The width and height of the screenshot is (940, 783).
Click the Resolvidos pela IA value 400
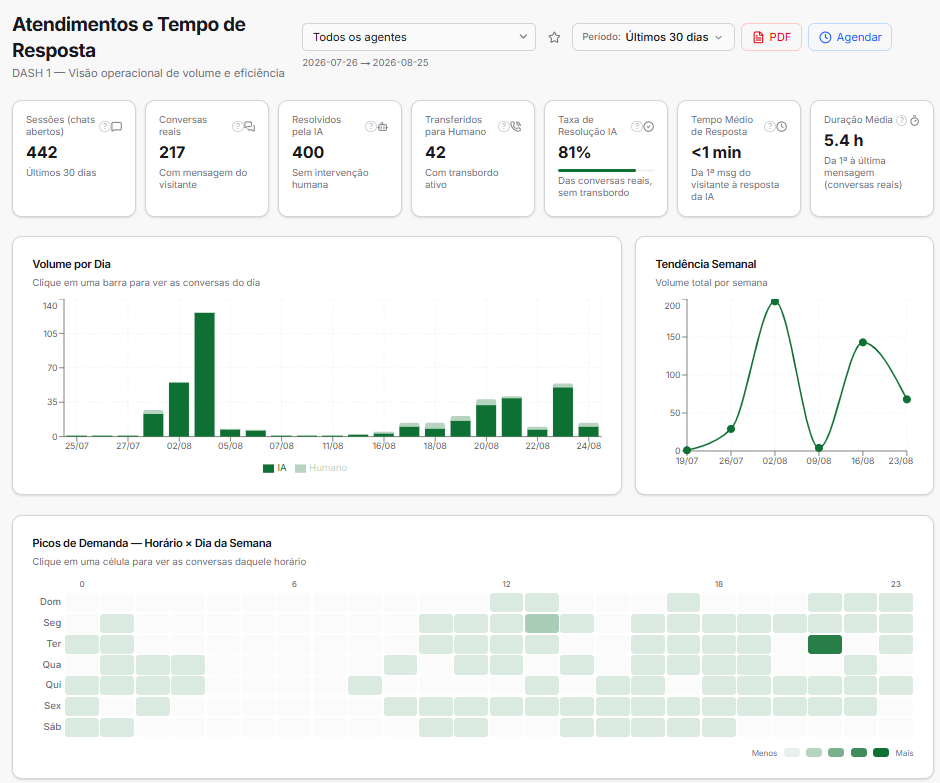tap(308, 153)
